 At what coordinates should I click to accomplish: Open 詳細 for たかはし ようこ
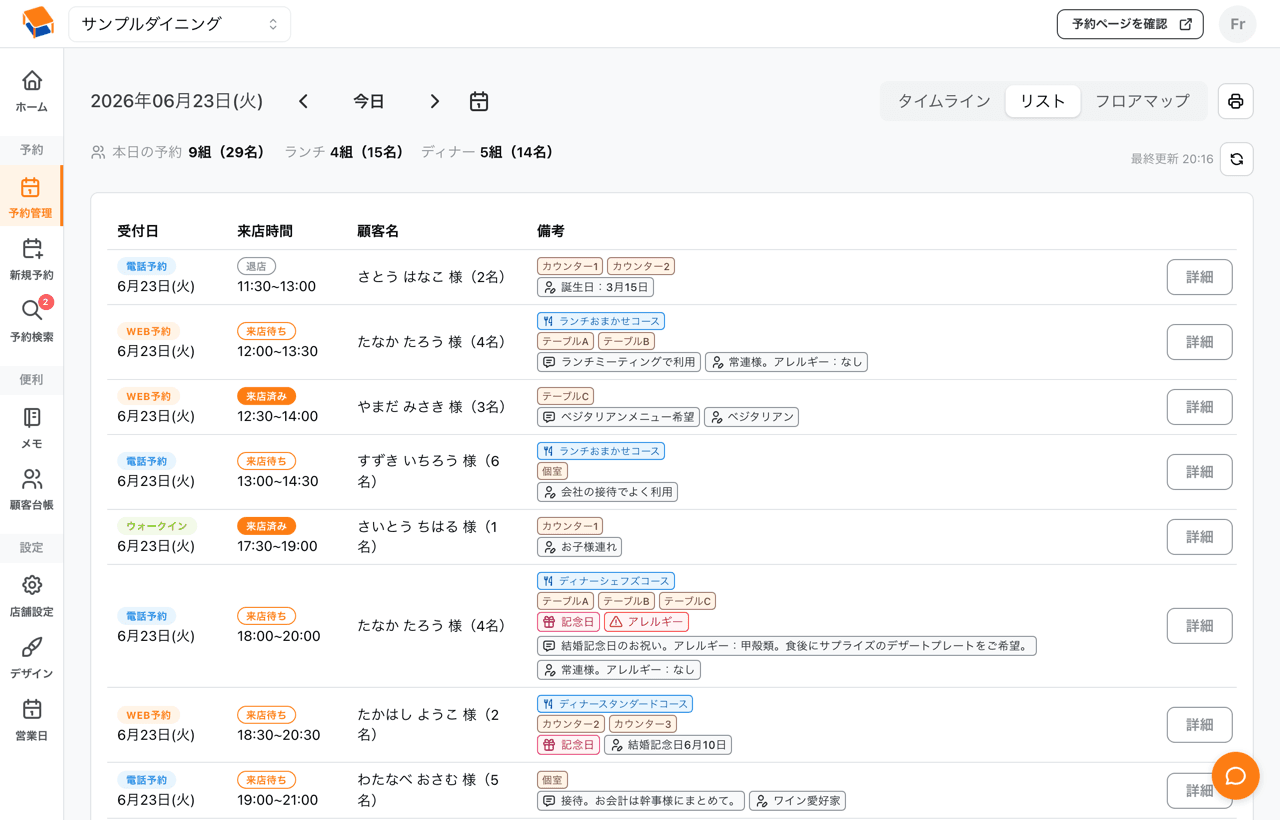1199,725
